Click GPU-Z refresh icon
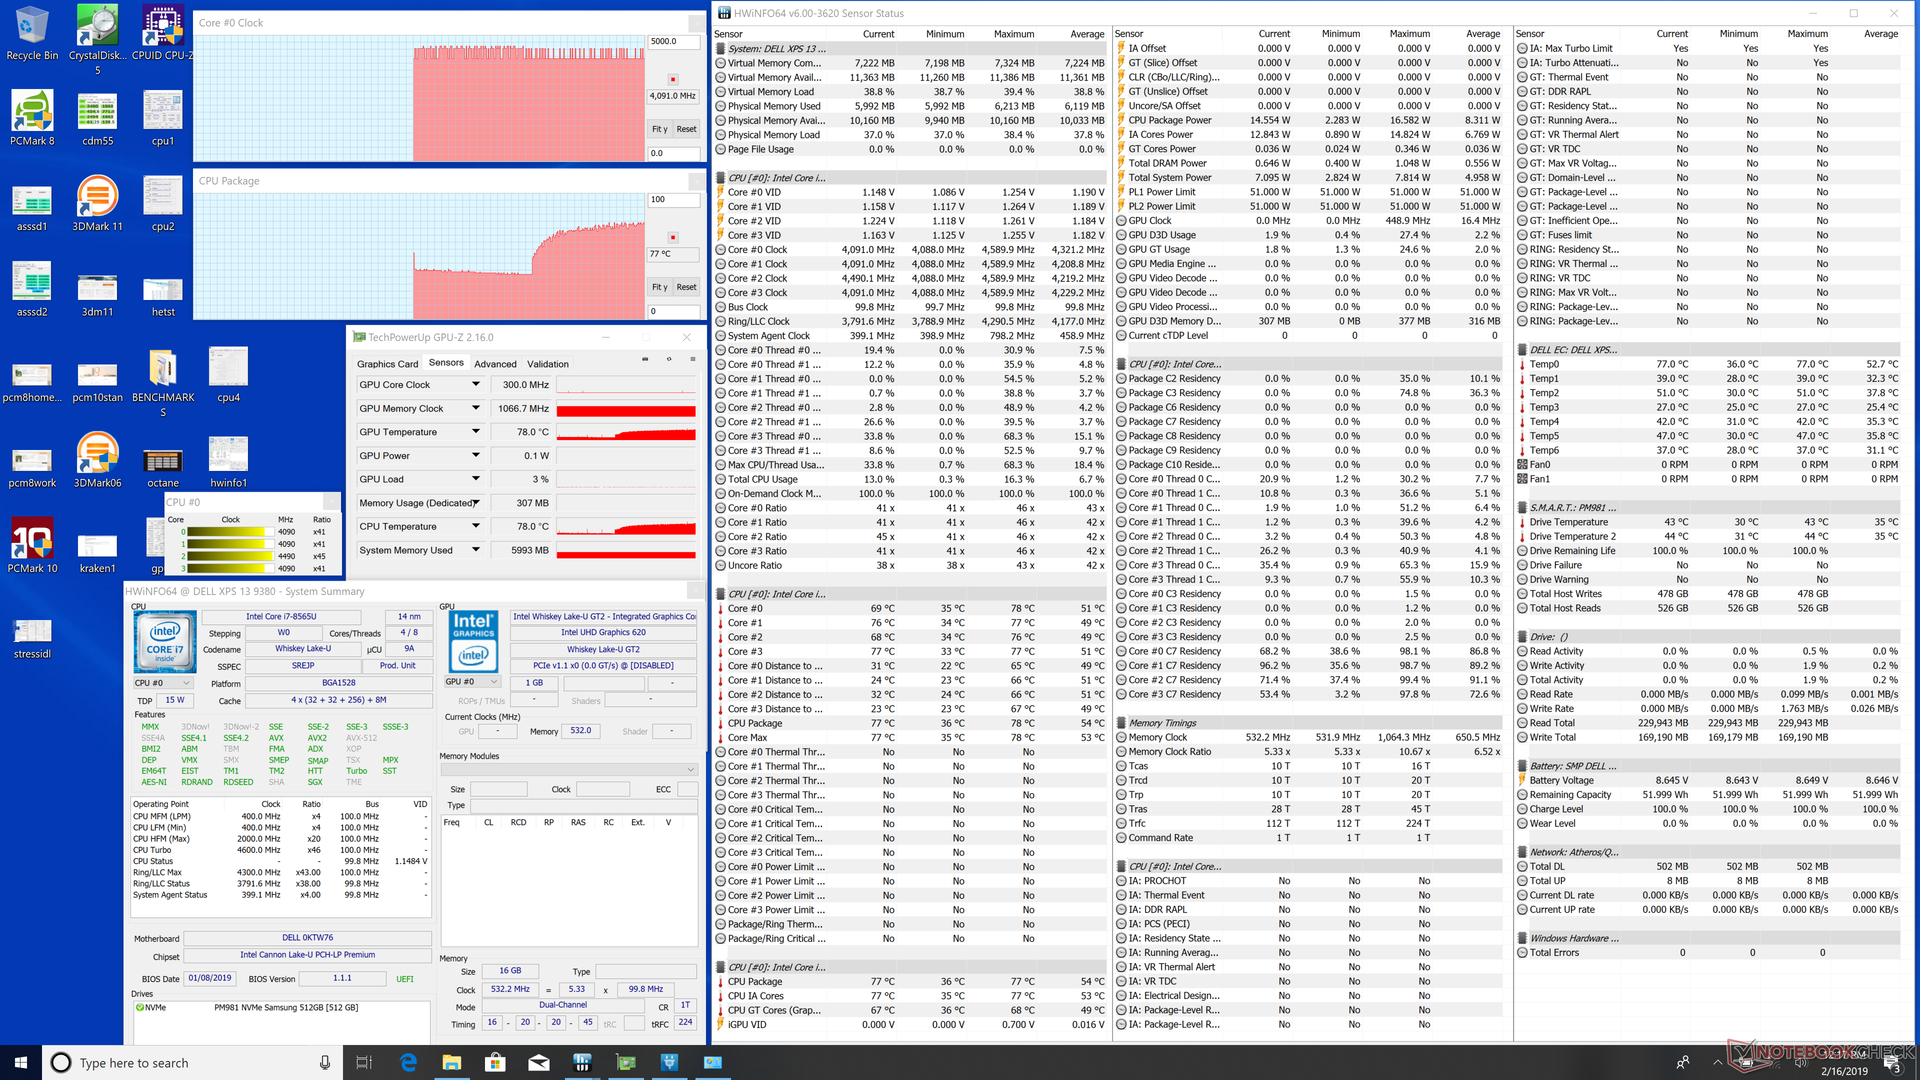This screenshot has width=1920, height=1080. (669, 359)
